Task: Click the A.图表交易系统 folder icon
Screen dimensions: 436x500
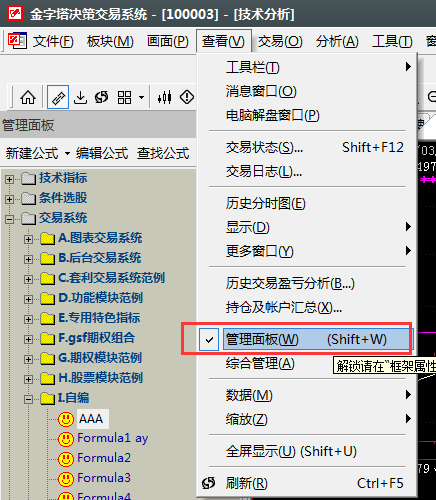Action: click(47, 239)
